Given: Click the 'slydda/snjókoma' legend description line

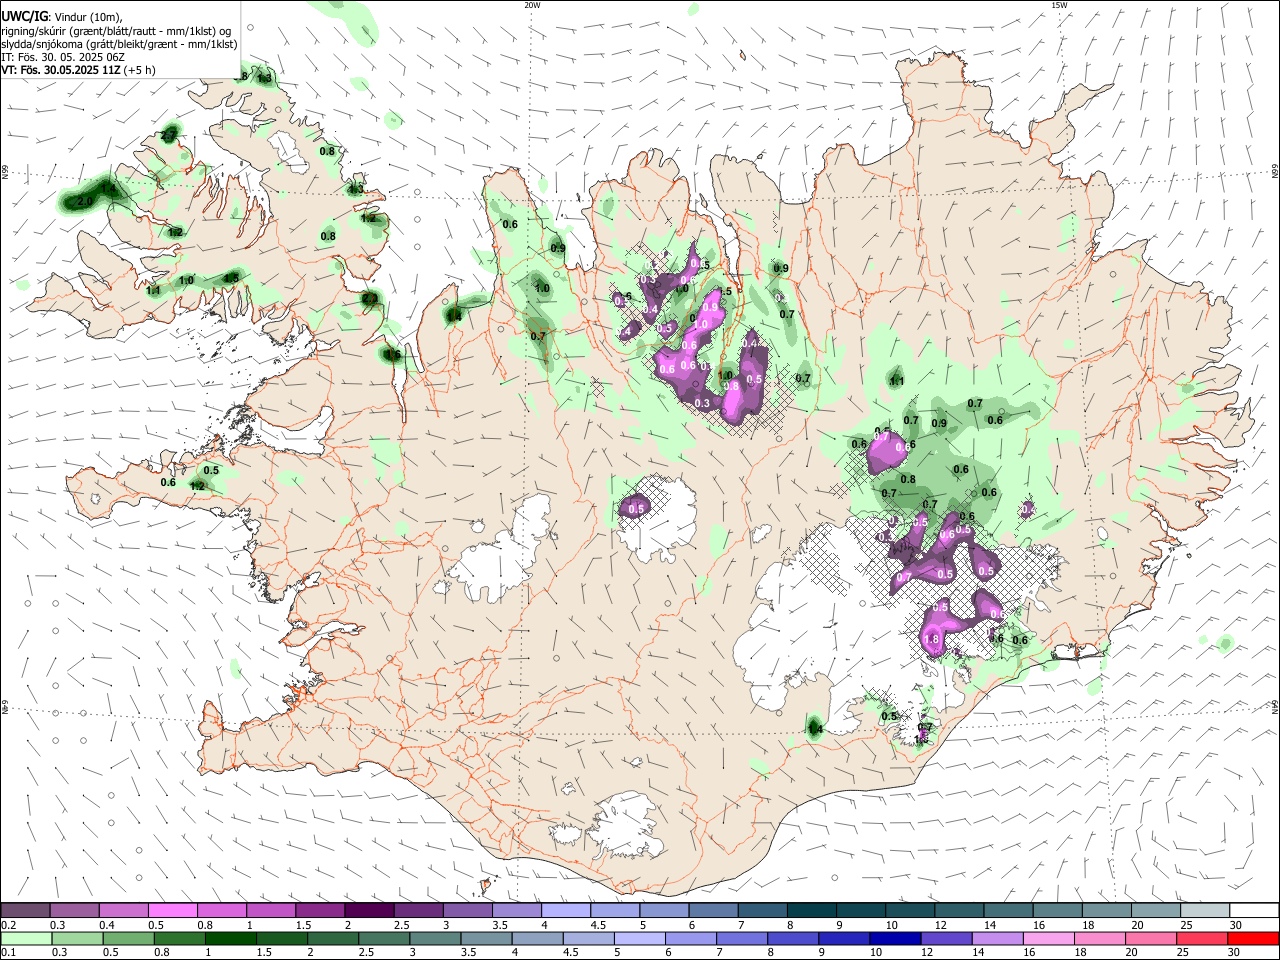Looking at the screenshot, I should 119,44.
